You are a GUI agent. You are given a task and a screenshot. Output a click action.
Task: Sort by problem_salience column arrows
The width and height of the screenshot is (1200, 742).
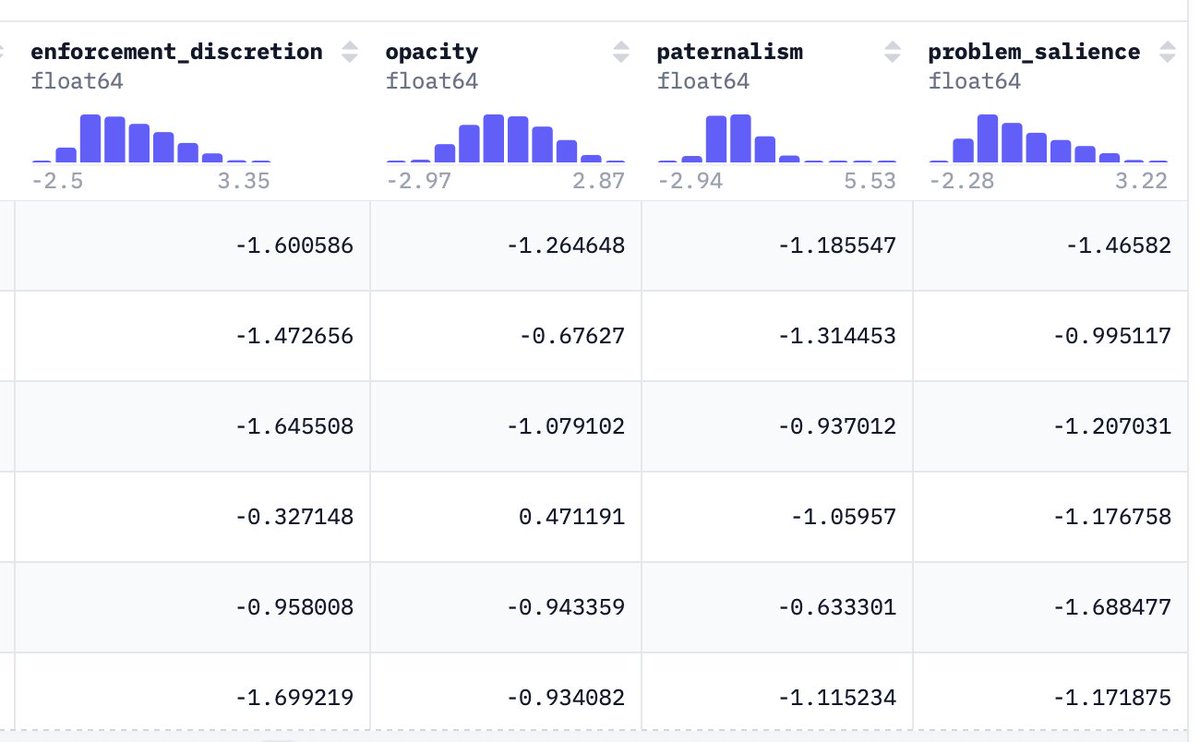1165,52
